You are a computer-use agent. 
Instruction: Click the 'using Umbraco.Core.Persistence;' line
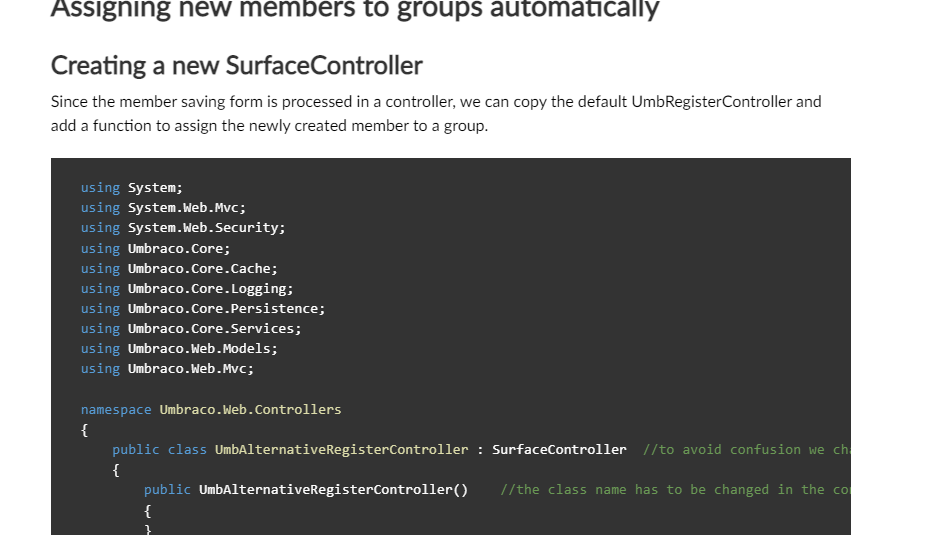(x=203, y=308)
